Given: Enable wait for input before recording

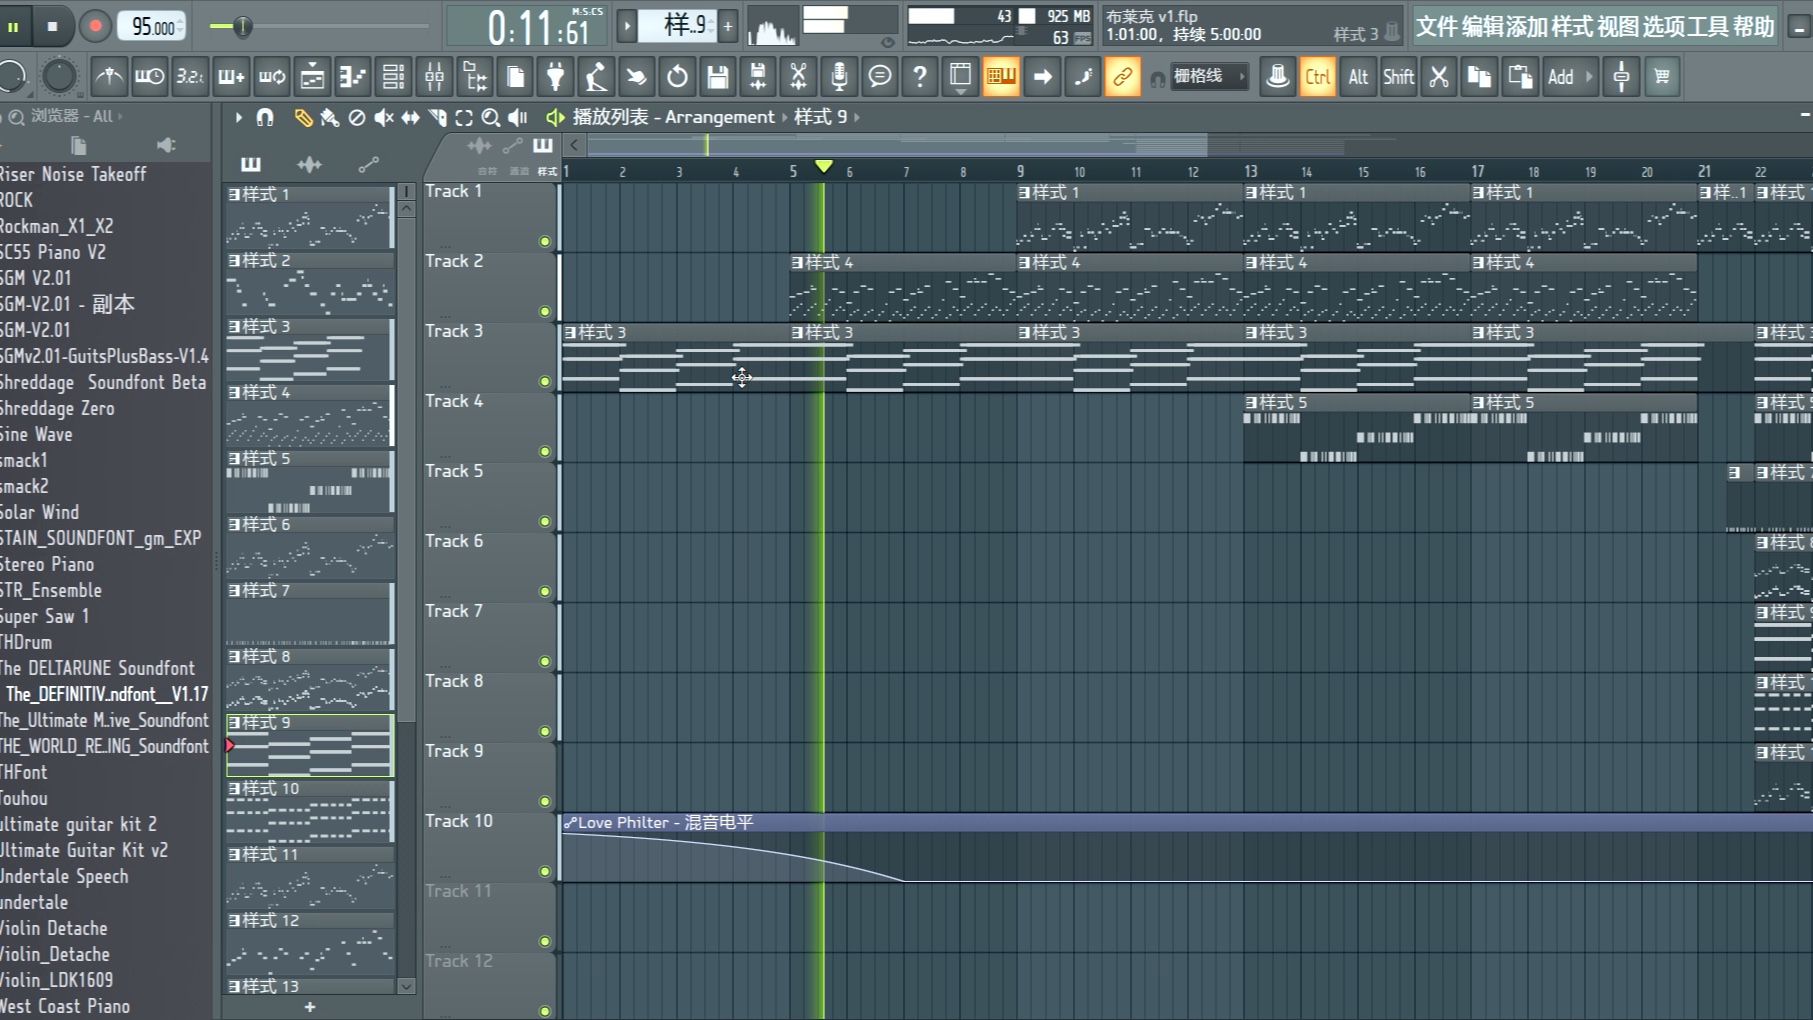Looking at the screenshot, I should coord(149,77).
